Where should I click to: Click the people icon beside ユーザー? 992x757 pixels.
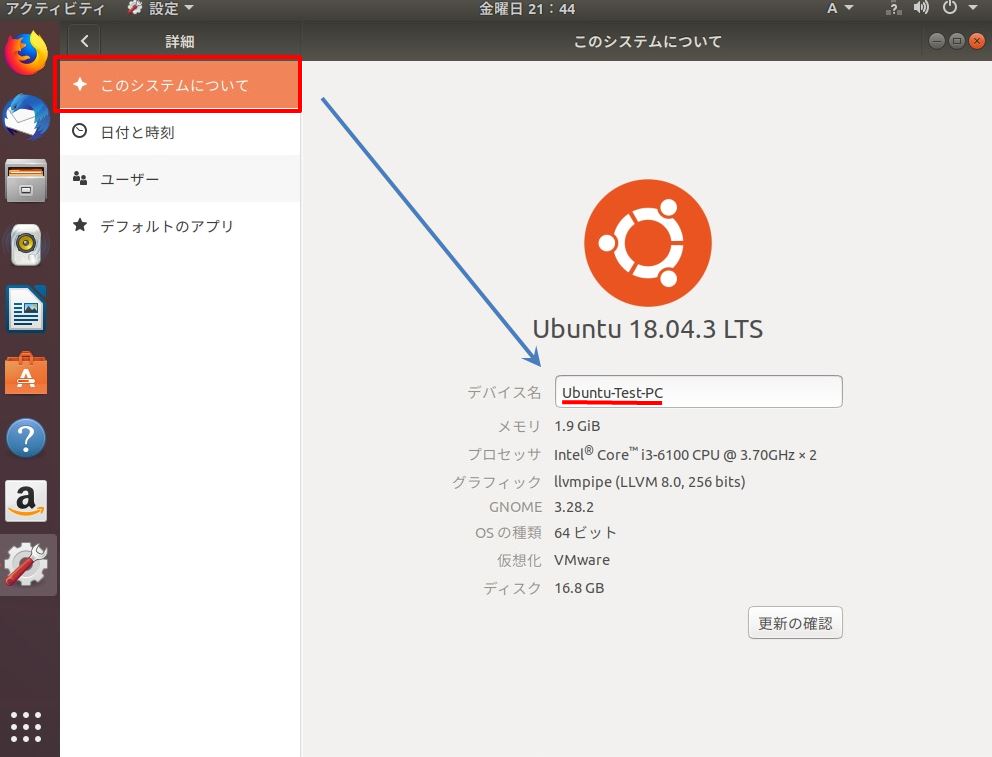pyautogui.click(x=80, y=178)
